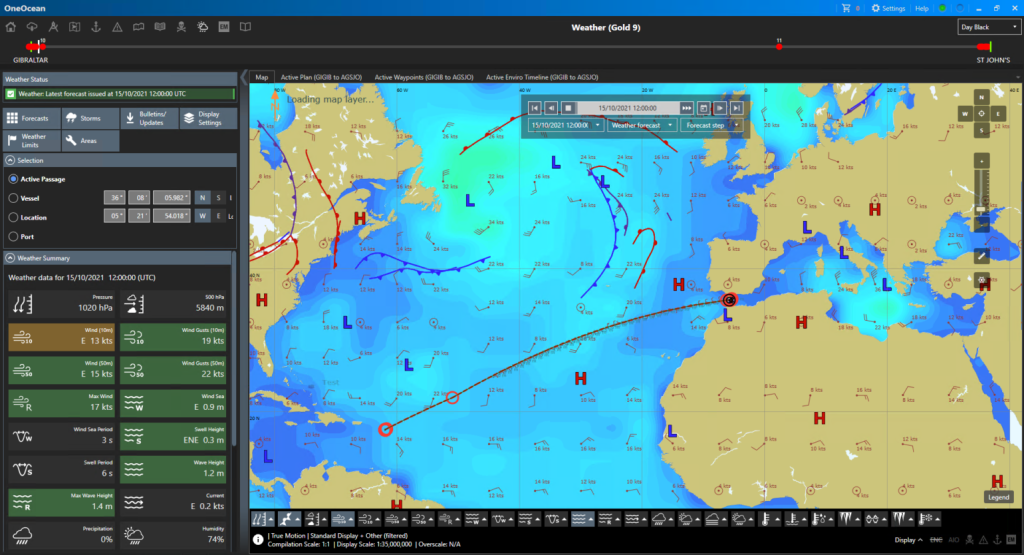Open Display Settings button
This screenshot has width=1024, height=555.
(x=208, y=118)
